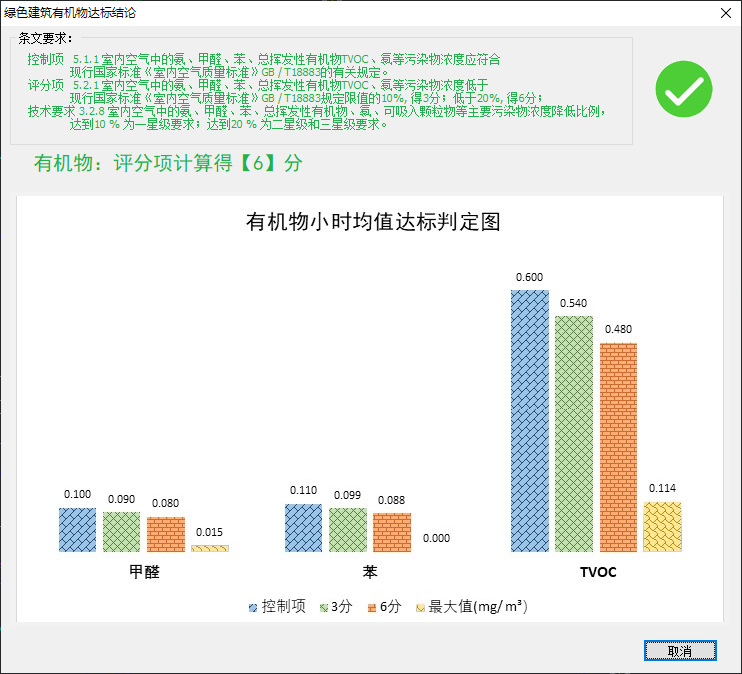Select the TVOC orange bar labeled 0.480

[x=618, y=447]
